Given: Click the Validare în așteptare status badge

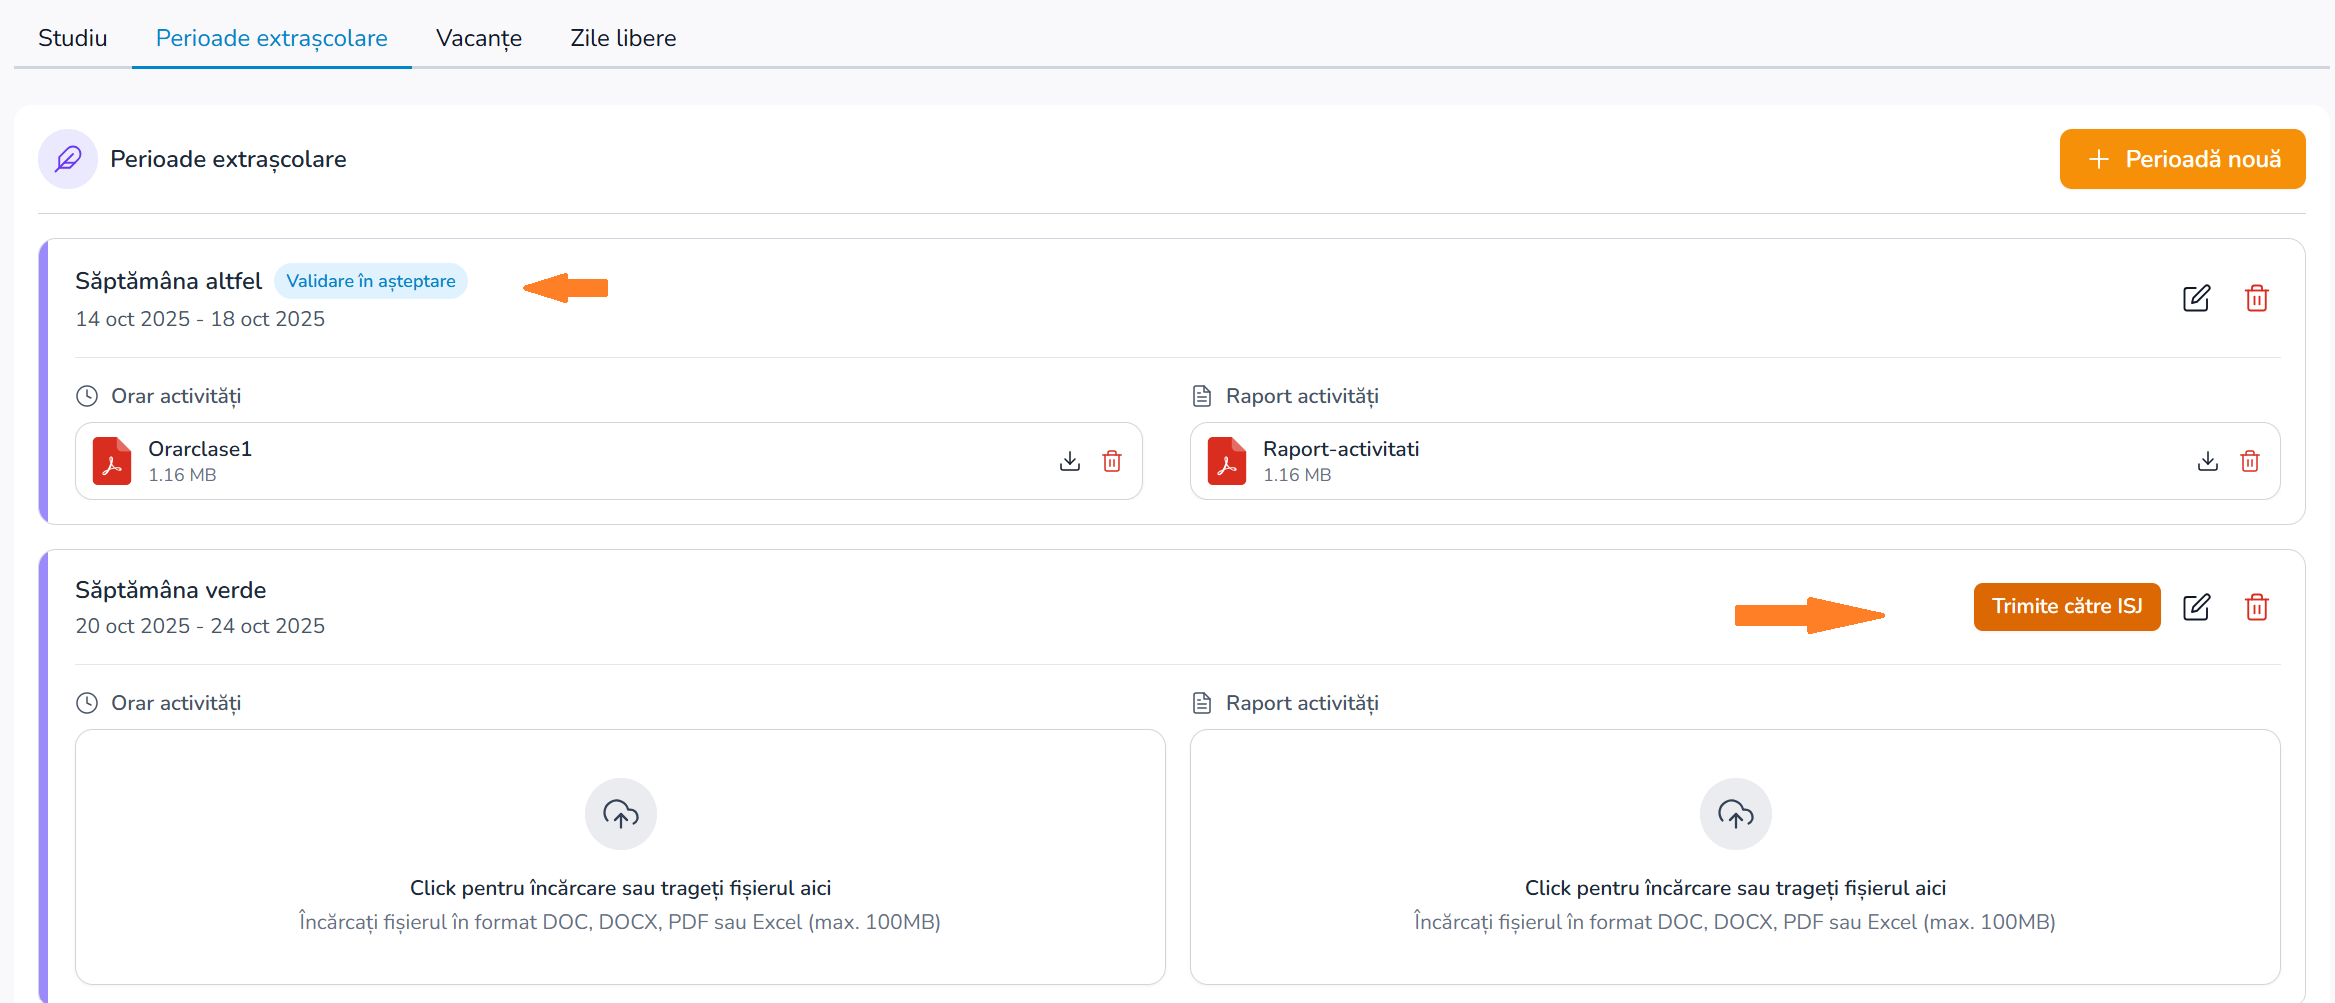Looking at the screenshot, I should point(370,281).
